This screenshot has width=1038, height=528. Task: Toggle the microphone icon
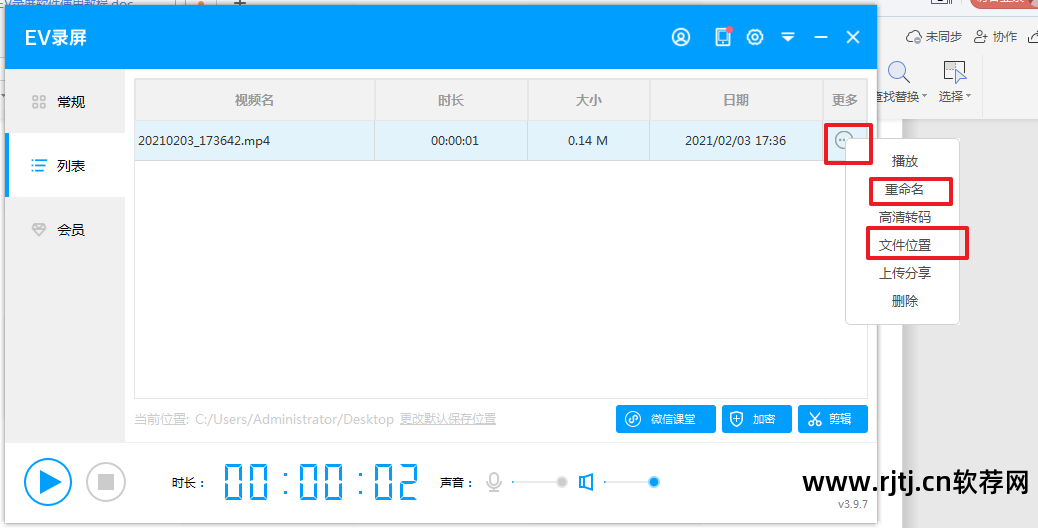(494, 482)
